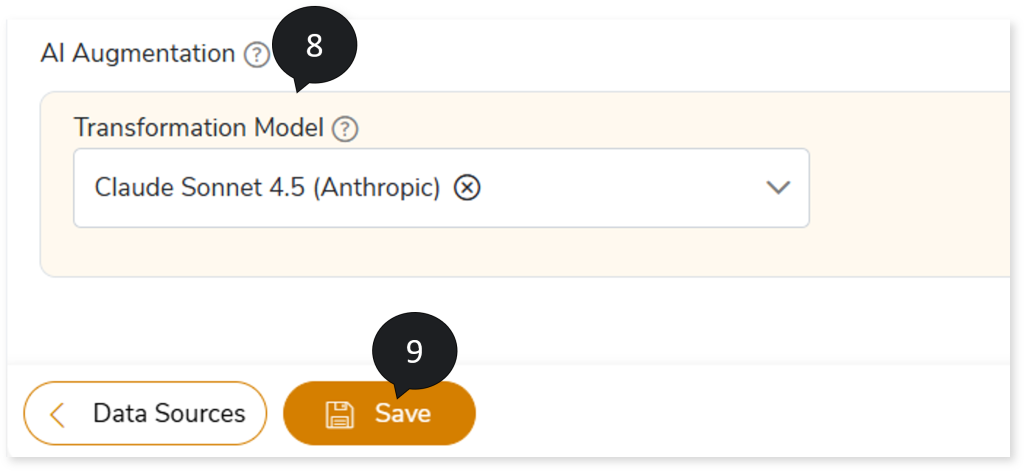Click the numbered callout bubble 8
The width and height of the screenshot is (1024, 471).
point(314,46)
